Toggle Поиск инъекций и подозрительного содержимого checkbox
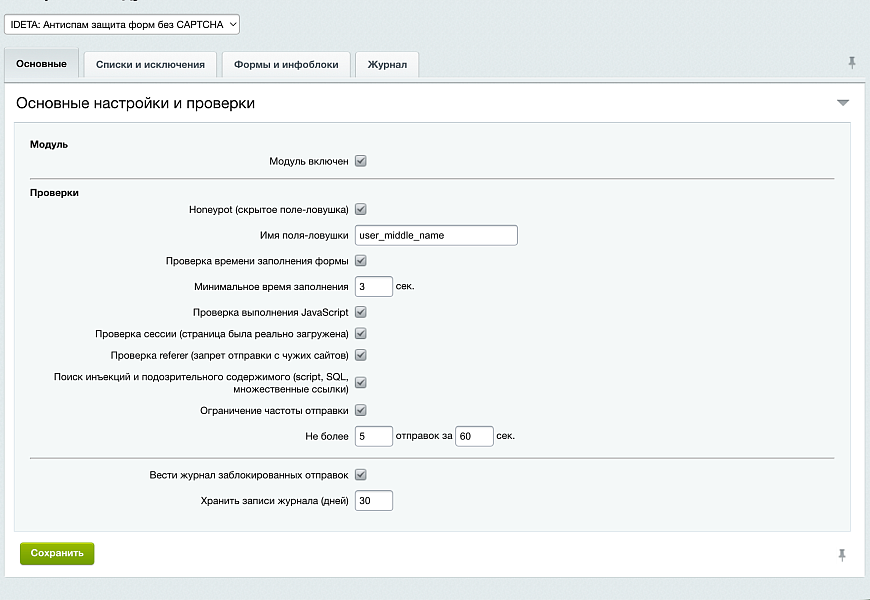The image size is (870, 600). click(361, 382)
